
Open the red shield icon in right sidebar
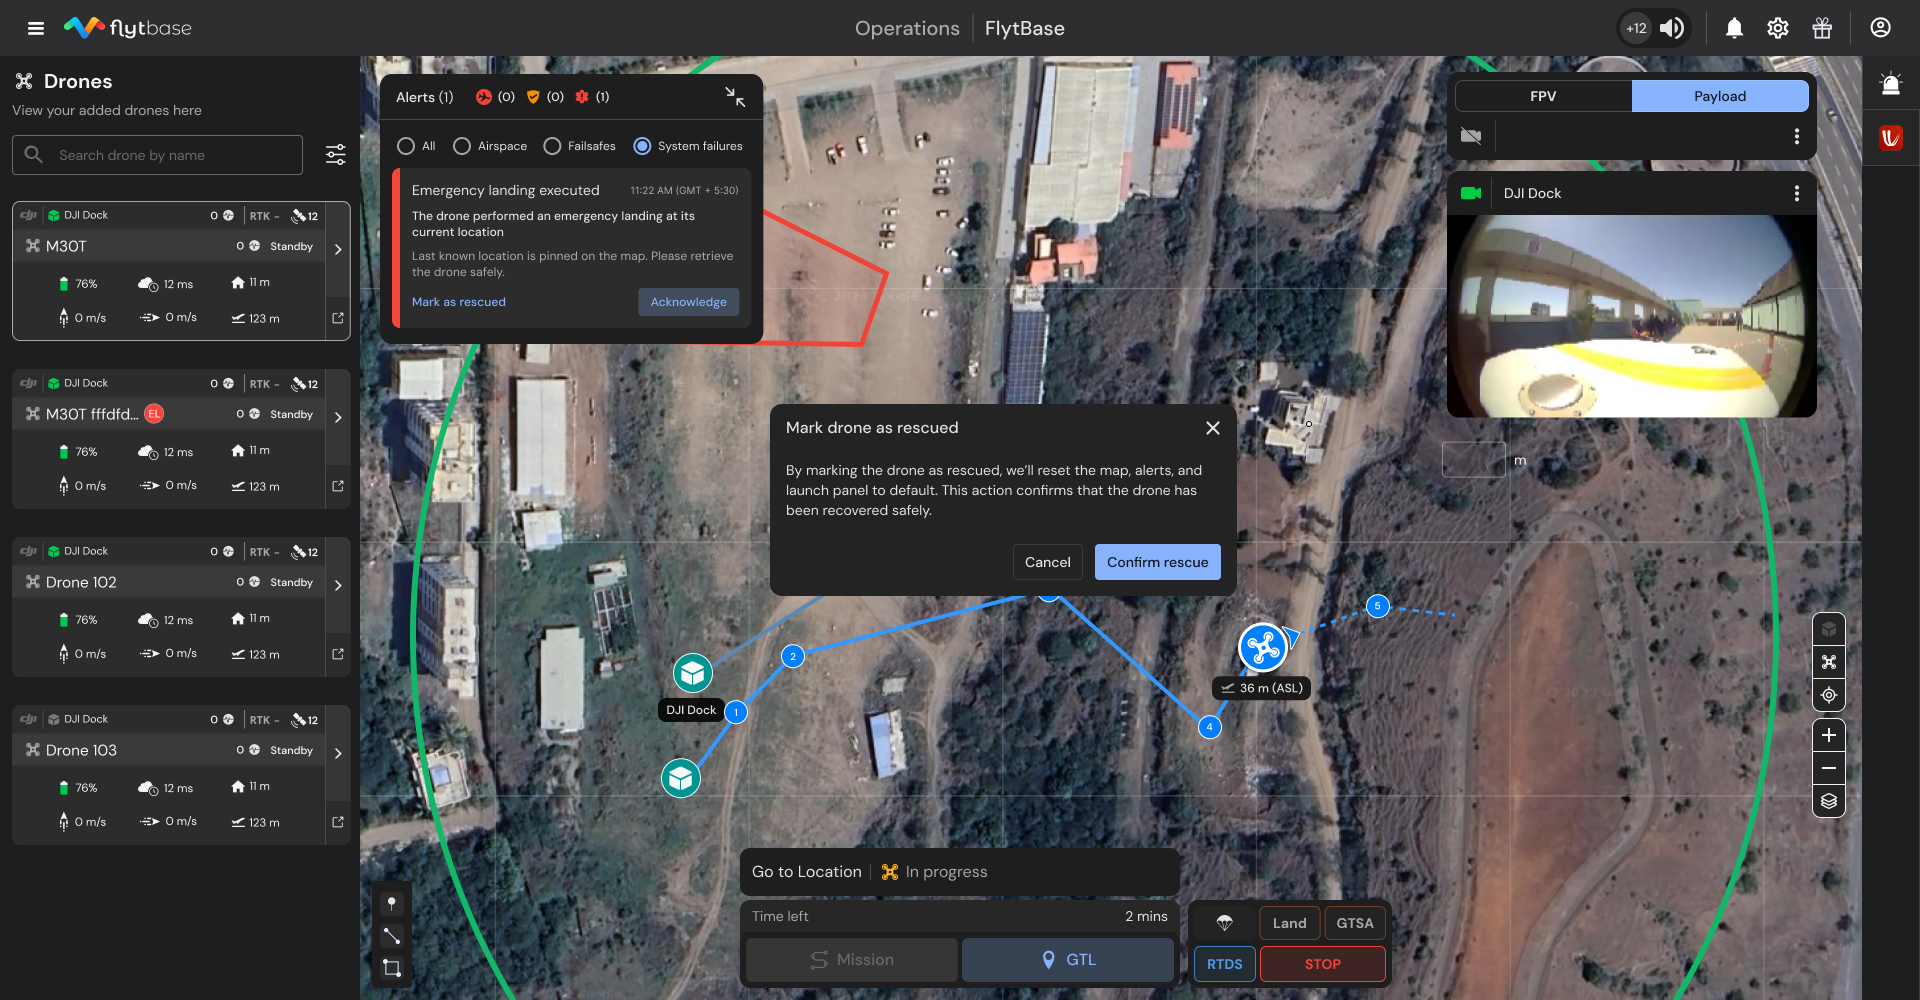pos(1890,138)
